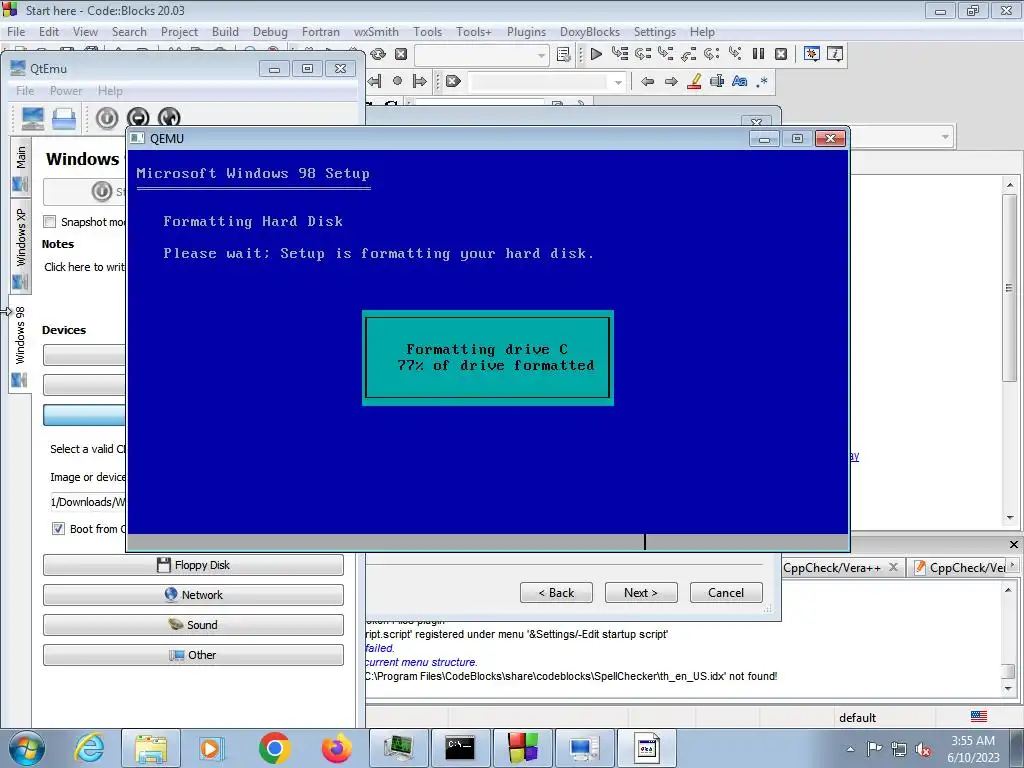This screenshot has height=768, width=1024.
Task: Open the Plugins menu
Action: pyautogui.click(x=526, y=31)
